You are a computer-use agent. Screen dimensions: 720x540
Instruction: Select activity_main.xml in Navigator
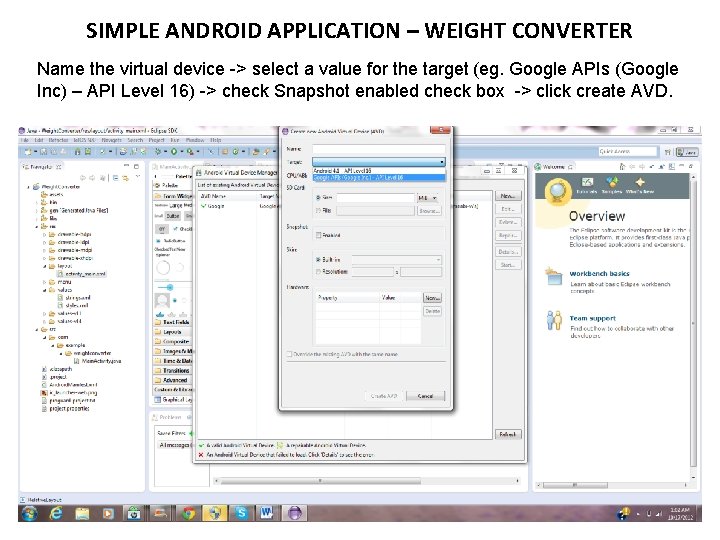[x=82, y=274]
